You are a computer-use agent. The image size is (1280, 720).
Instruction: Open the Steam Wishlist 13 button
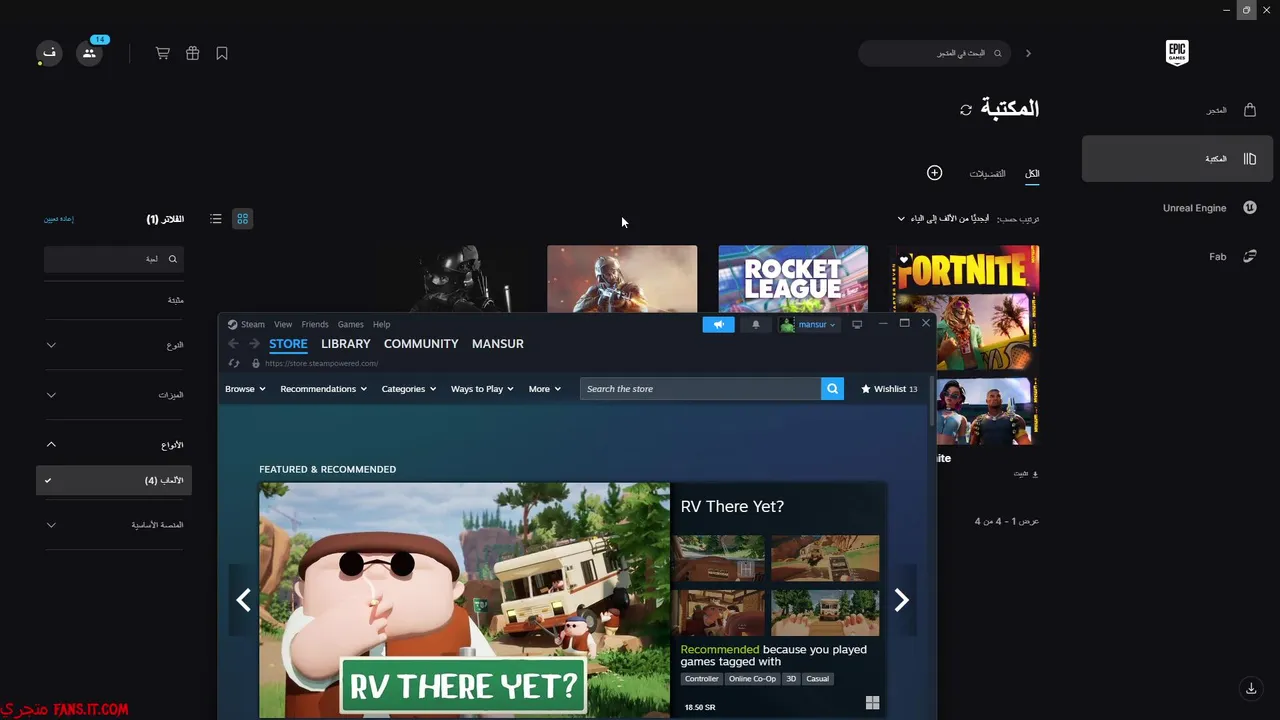pos(889,389)
